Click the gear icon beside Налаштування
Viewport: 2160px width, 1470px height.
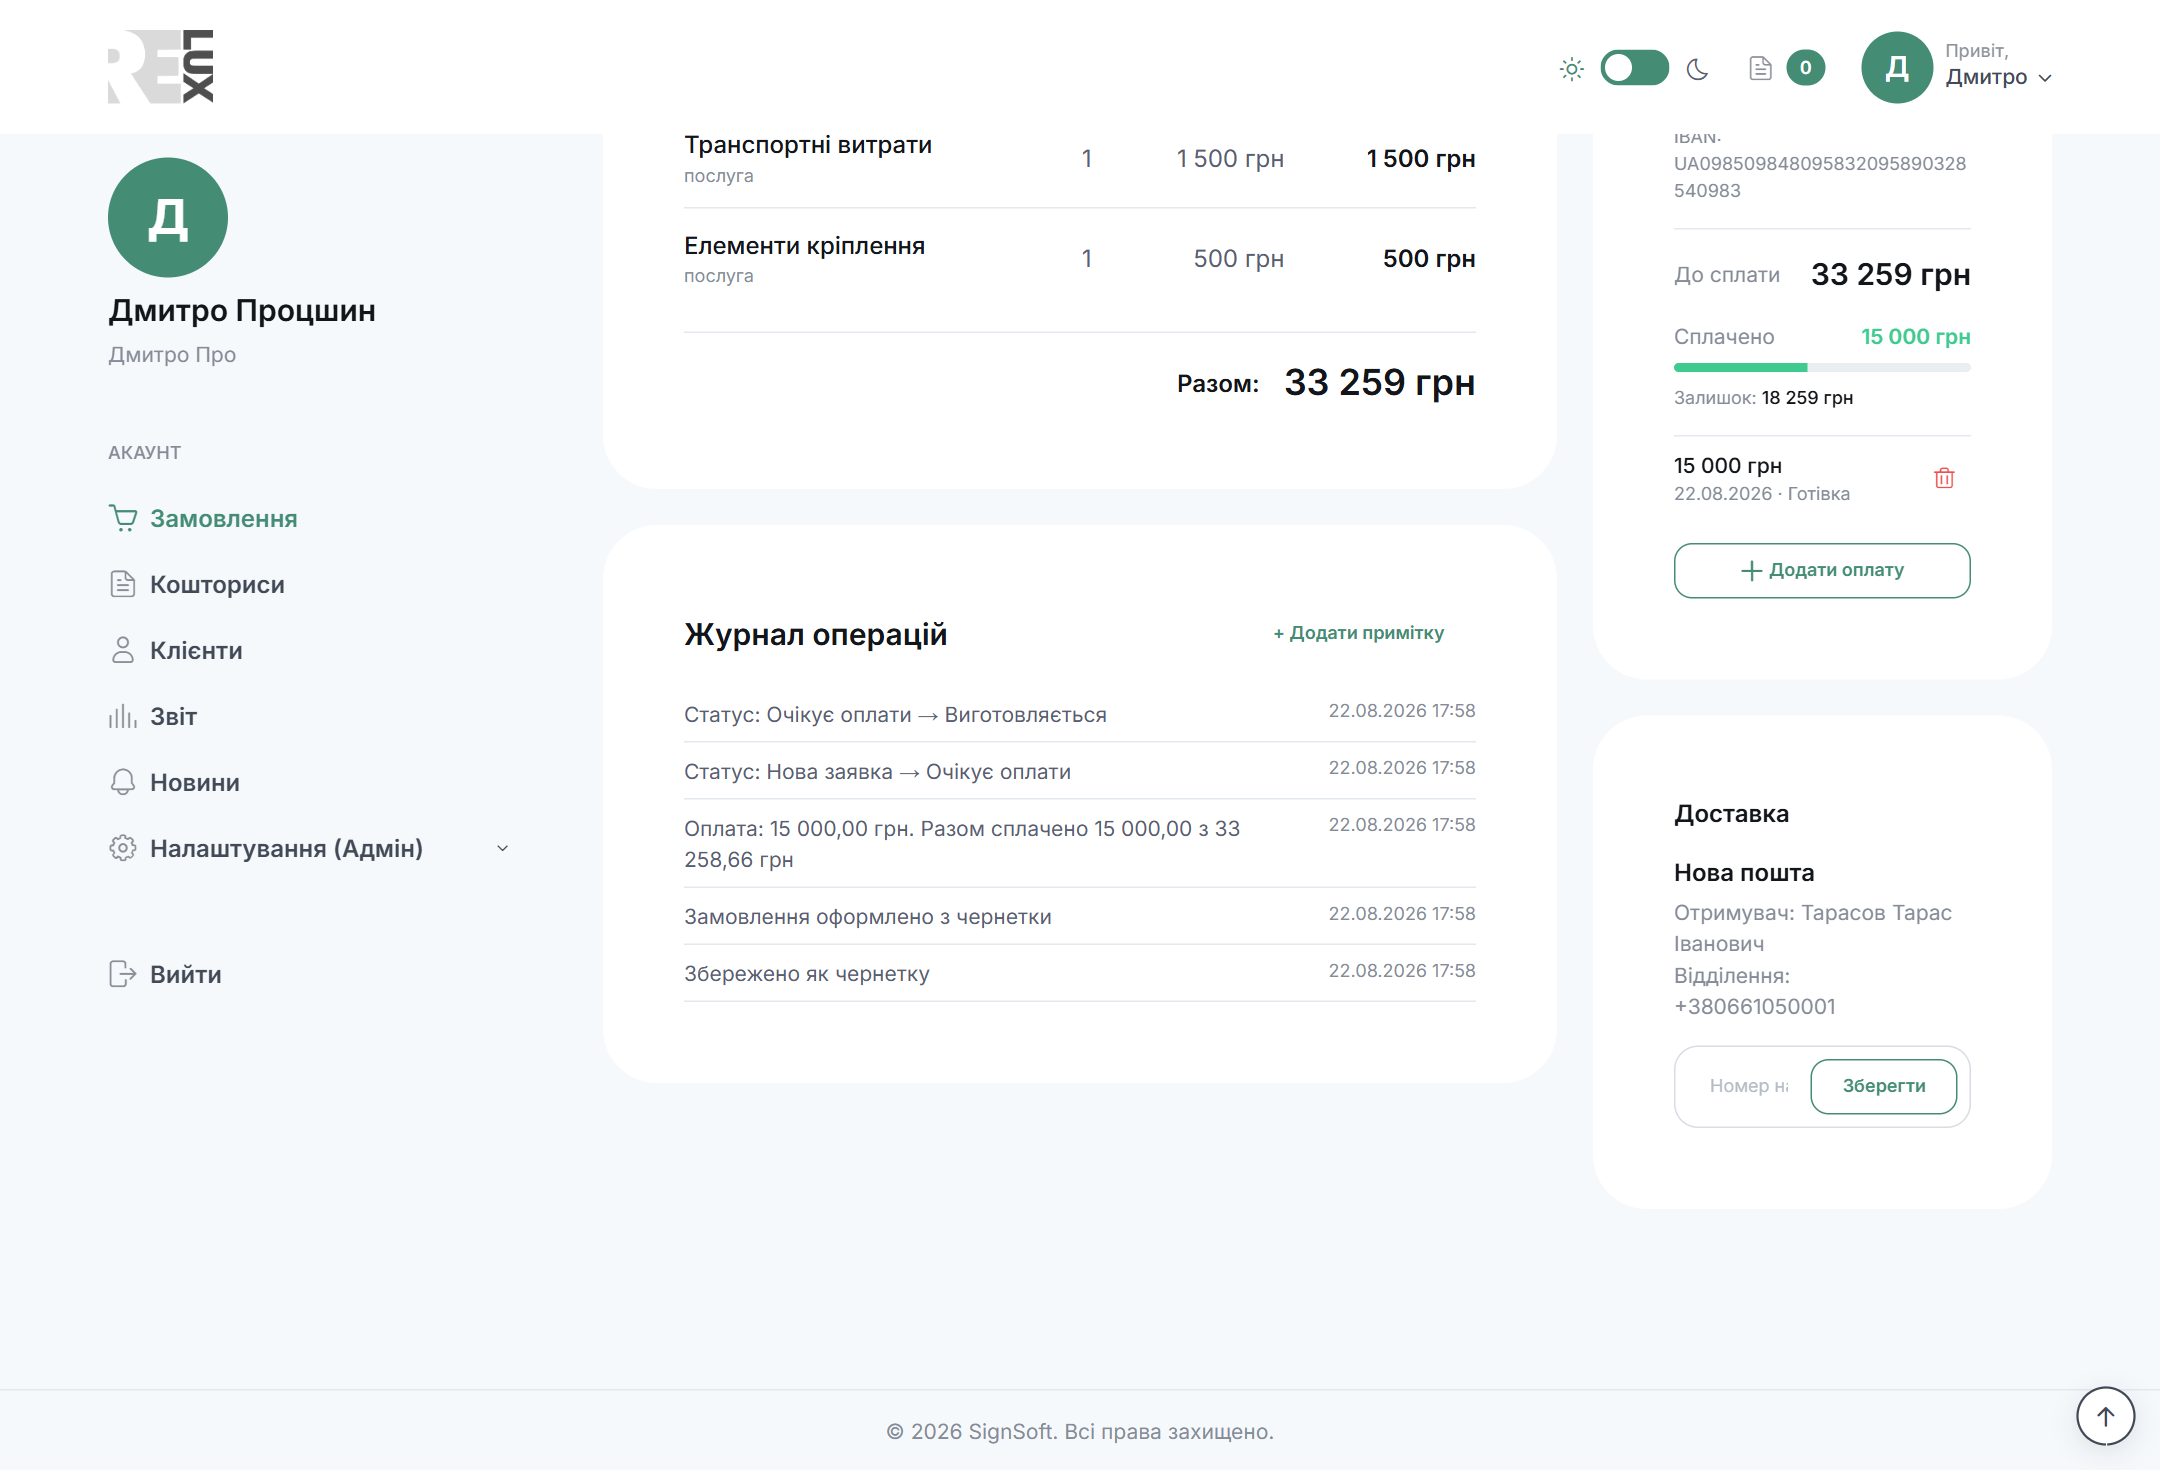click(x=122, y=848)
